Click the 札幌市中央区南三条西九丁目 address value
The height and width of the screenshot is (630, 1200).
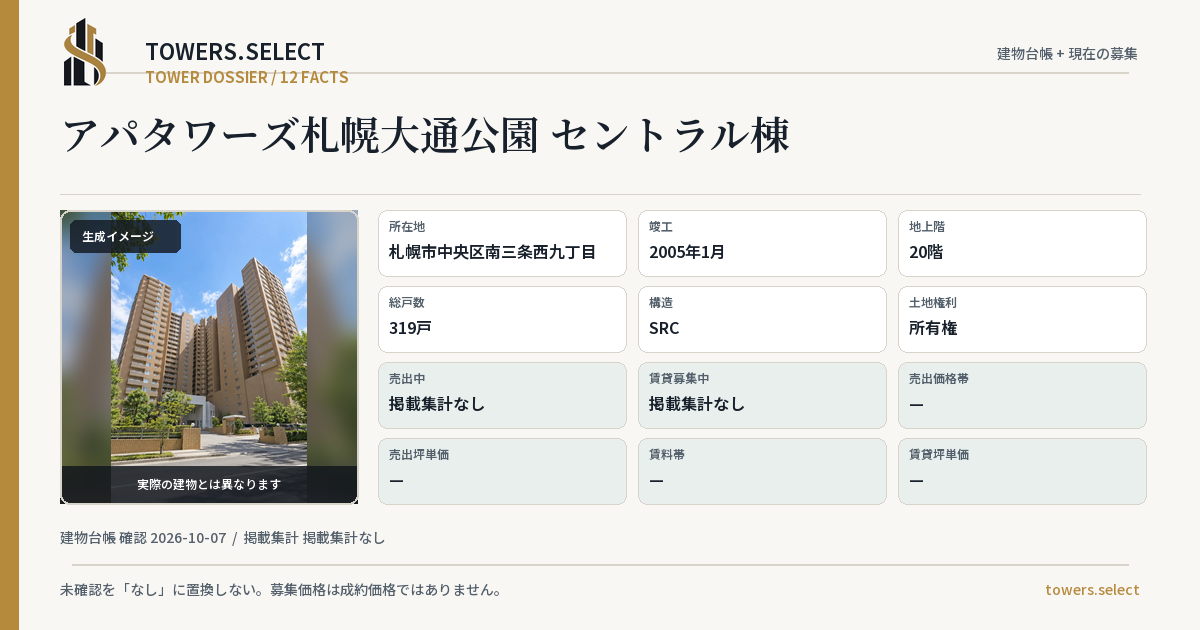pos(492,252)
